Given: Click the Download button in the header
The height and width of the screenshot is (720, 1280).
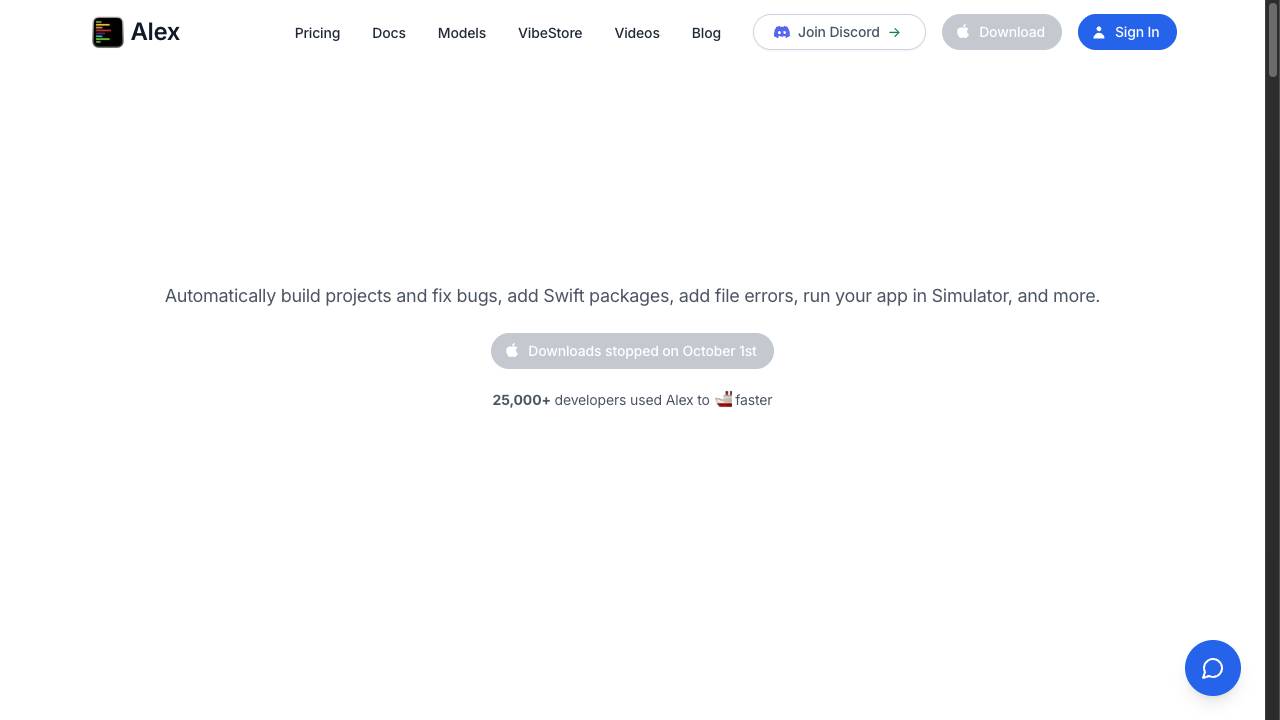Looking at the screenshot, I should pos(1002,32).
